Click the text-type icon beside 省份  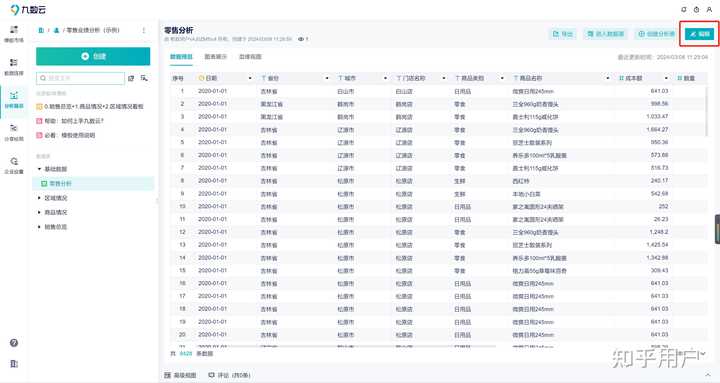pyautogui.click(x=264, y=78)
